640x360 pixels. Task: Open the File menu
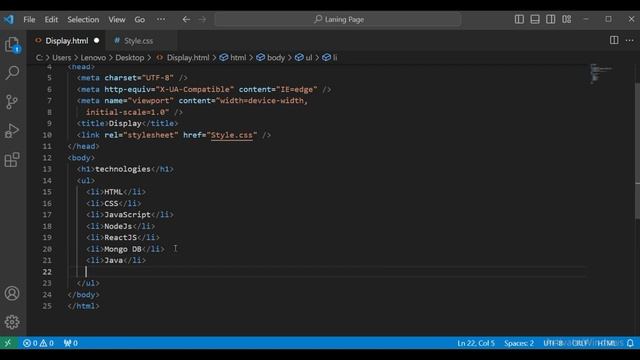tap(29, 19)
